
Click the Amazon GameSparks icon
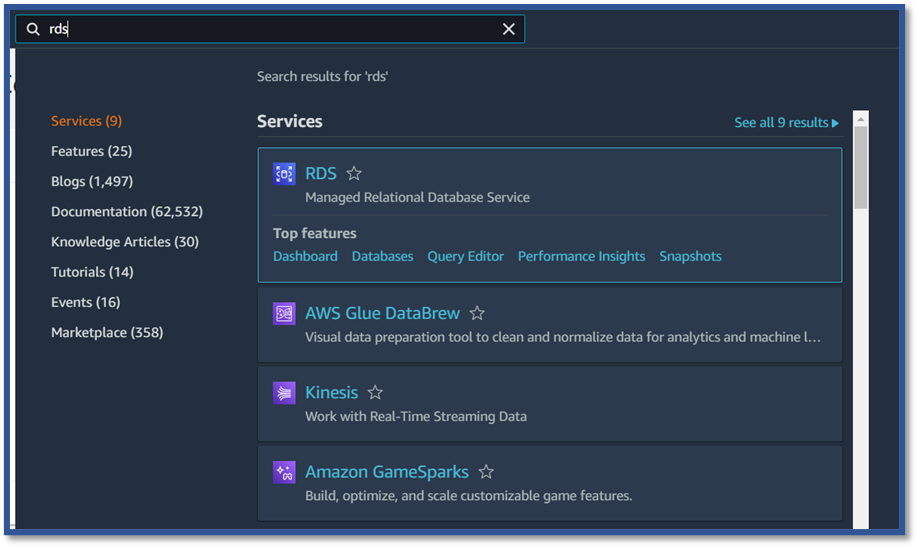(284, 472)
